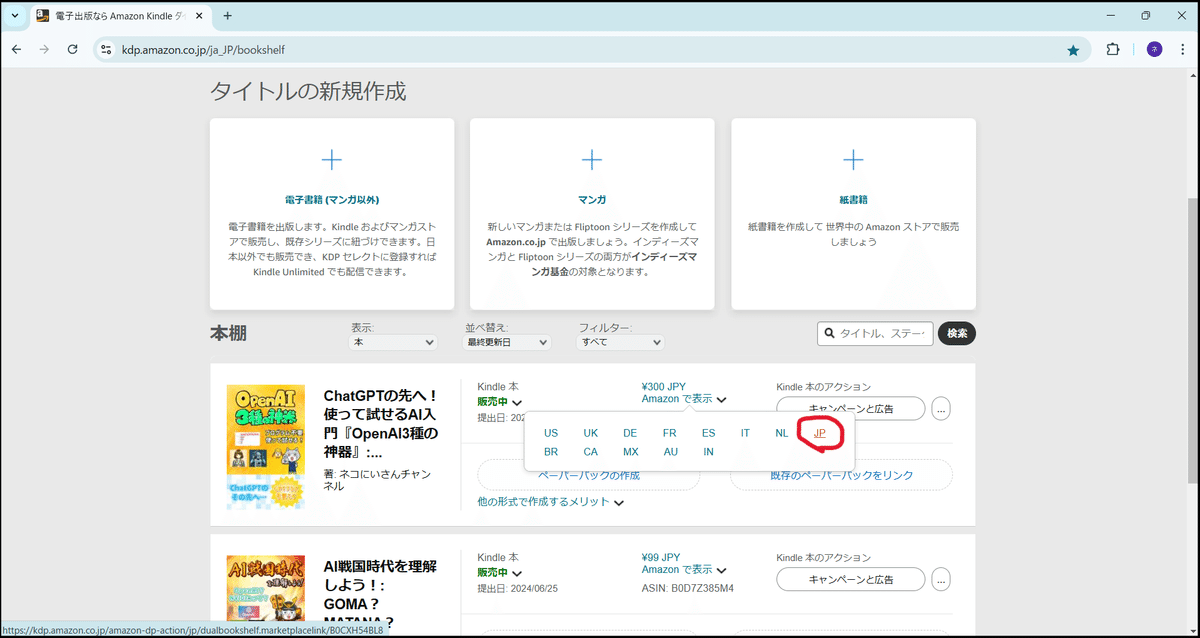Click the 検索 button
This screenshot has width=1200, height=638.
point(957,333)
